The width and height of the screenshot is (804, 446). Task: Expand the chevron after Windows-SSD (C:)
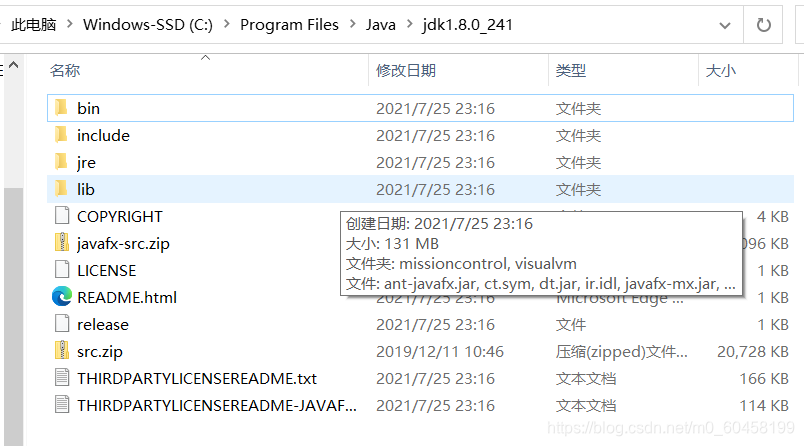pos(226,24)
